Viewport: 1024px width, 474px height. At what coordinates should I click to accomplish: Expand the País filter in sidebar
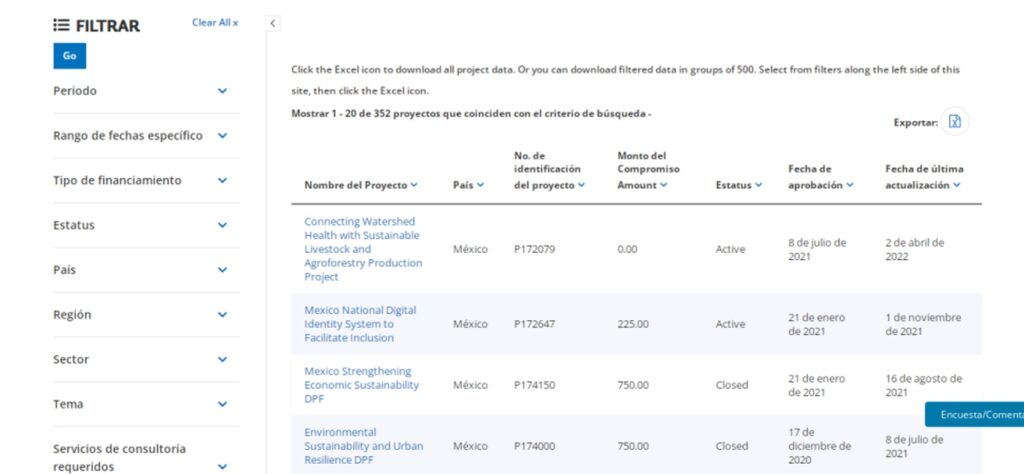click(x=222, y=270)
